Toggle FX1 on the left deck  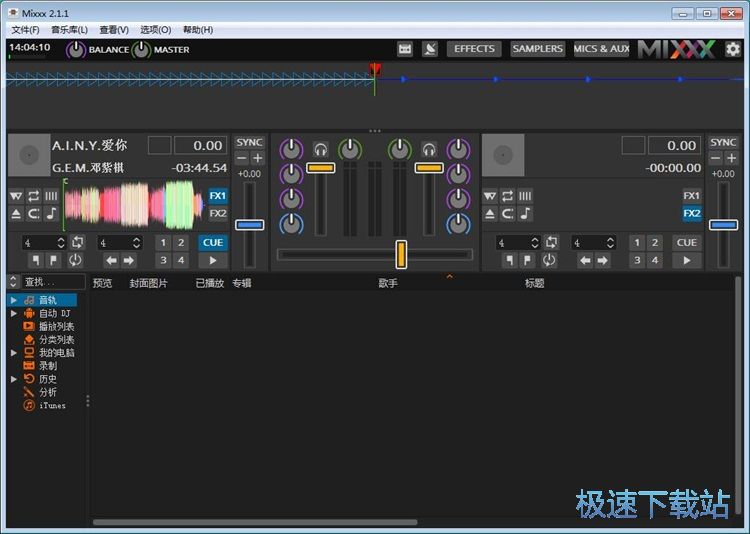[217, 196]
